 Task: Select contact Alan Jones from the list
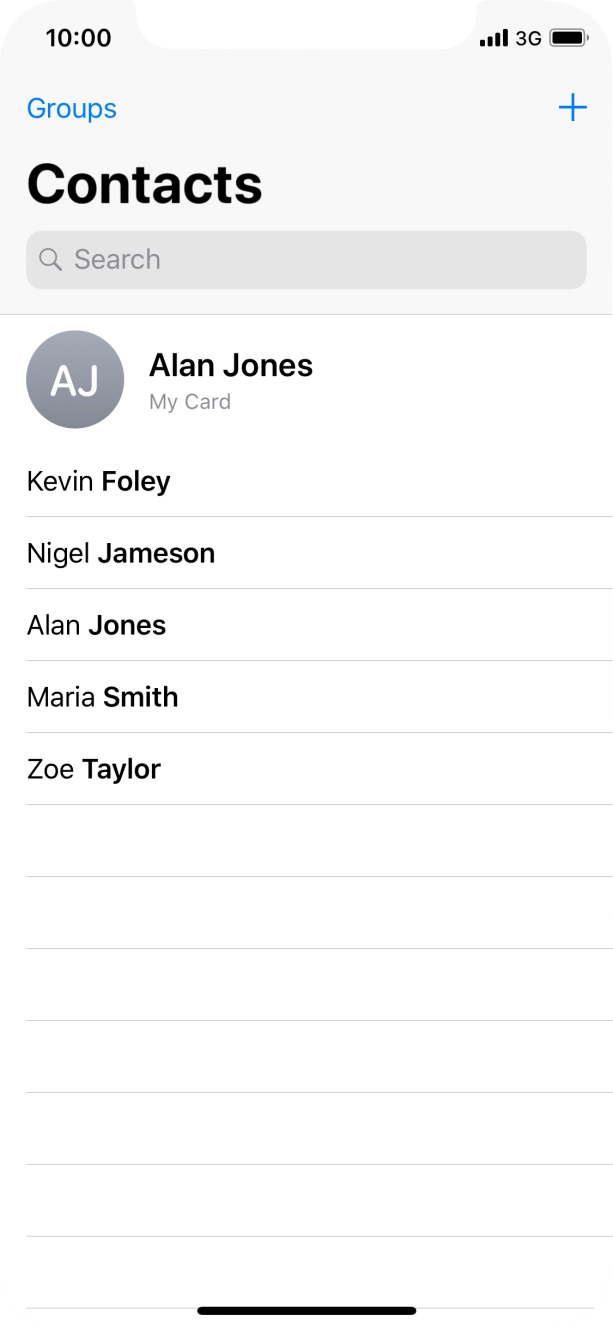point(96,625)
